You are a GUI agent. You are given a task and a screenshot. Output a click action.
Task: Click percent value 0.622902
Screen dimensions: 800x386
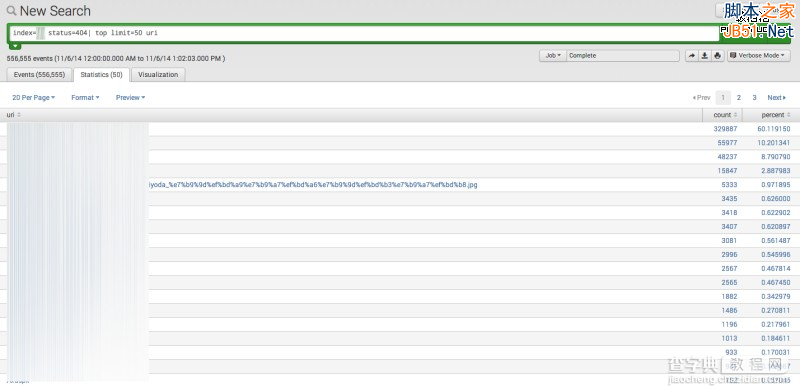click(x=776, y=212)
